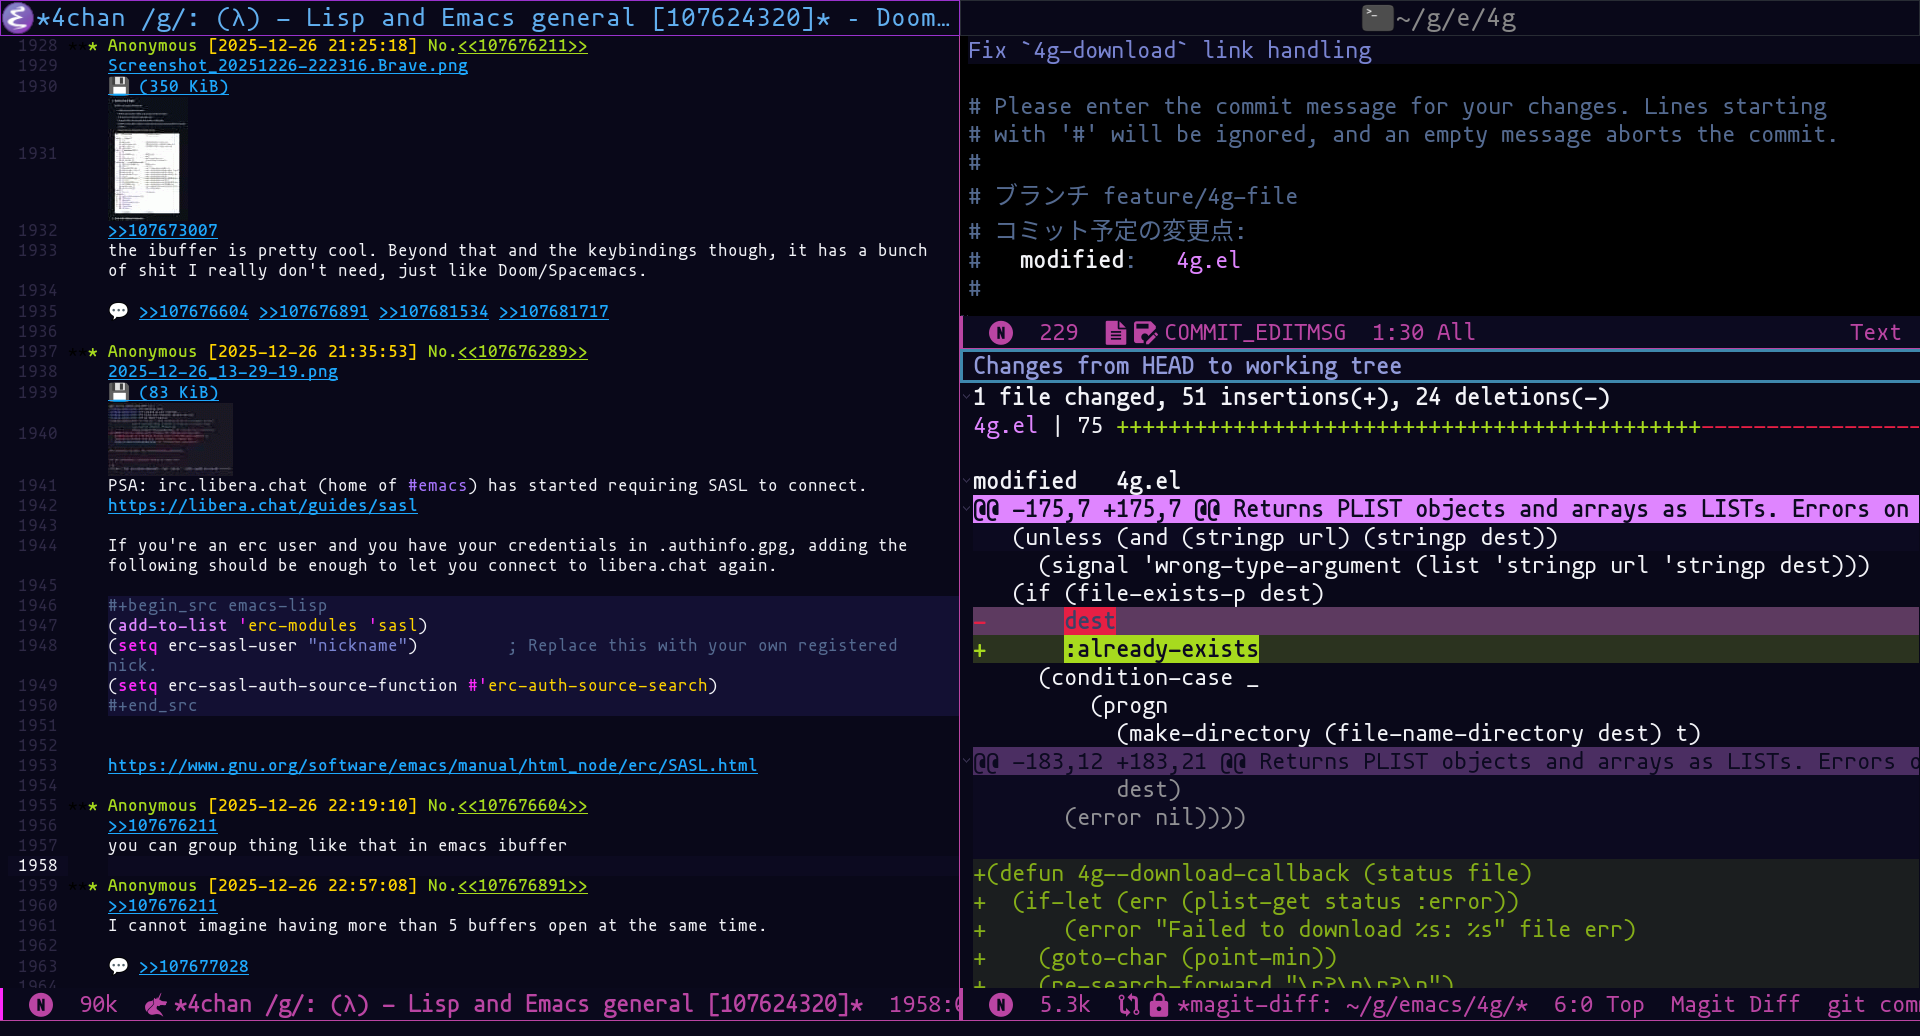Image resolution: width=1920 pixels, height=1036 pixels.
Task: Click the N state icon in COMMIT_EDITMSG modeline
Action: [1001, 333]
